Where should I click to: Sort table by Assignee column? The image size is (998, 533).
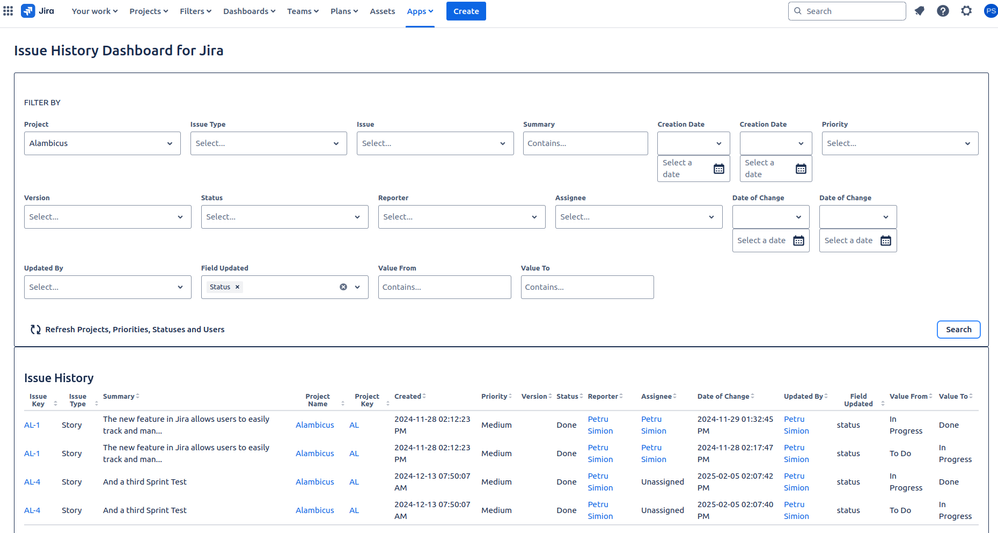coord(675,396)
